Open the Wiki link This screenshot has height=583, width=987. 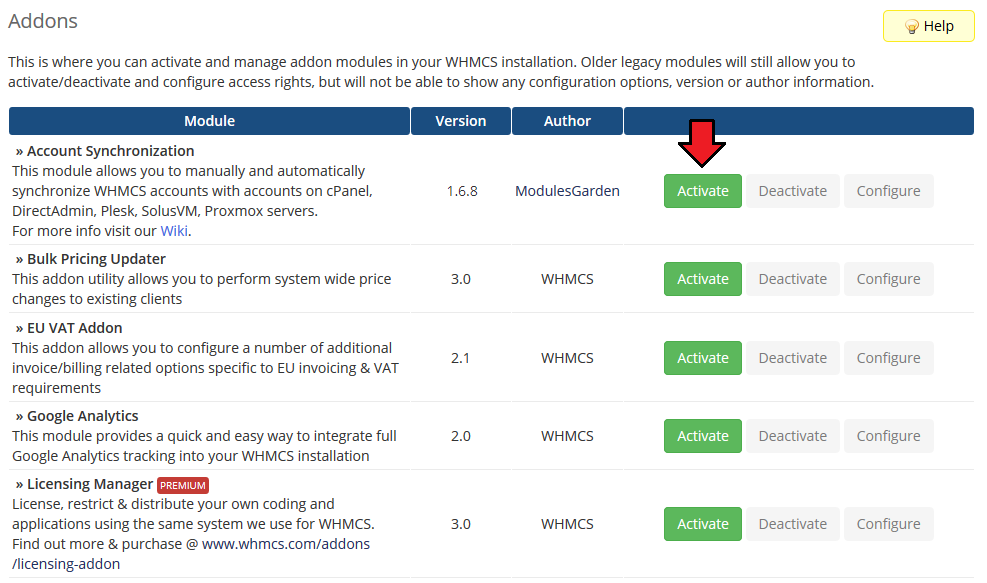pos(174,231)
